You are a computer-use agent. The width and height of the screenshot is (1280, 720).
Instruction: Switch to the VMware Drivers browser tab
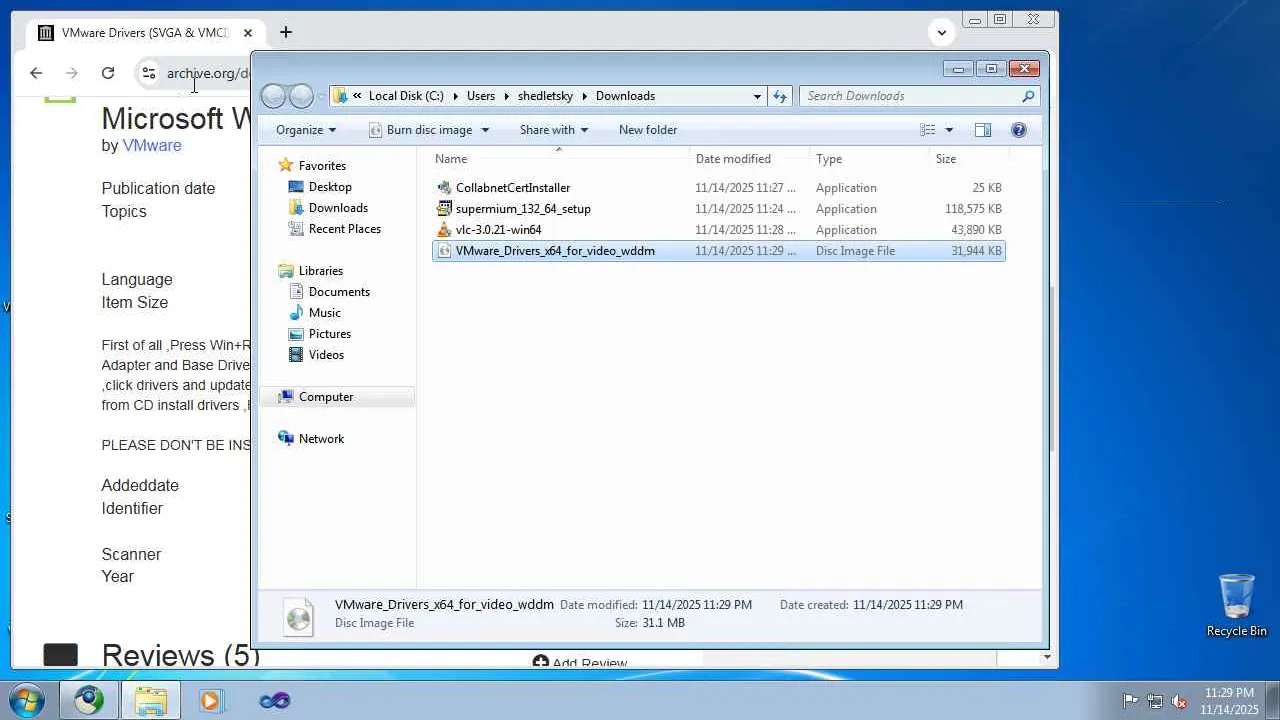coord(148,33)
